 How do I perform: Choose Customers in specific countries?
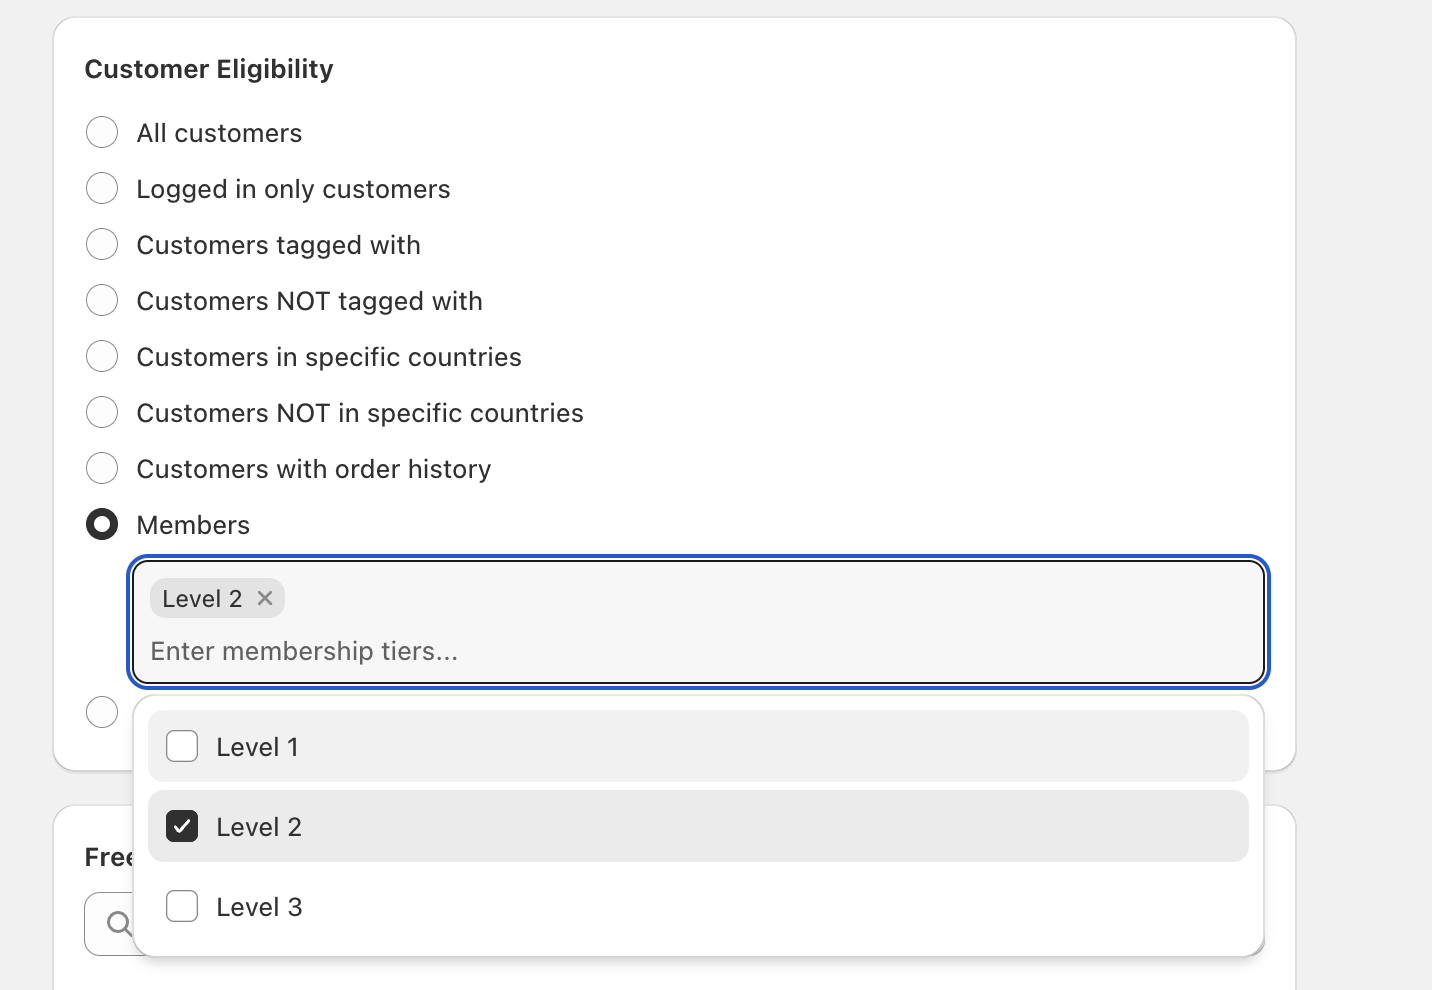(102, 356)
